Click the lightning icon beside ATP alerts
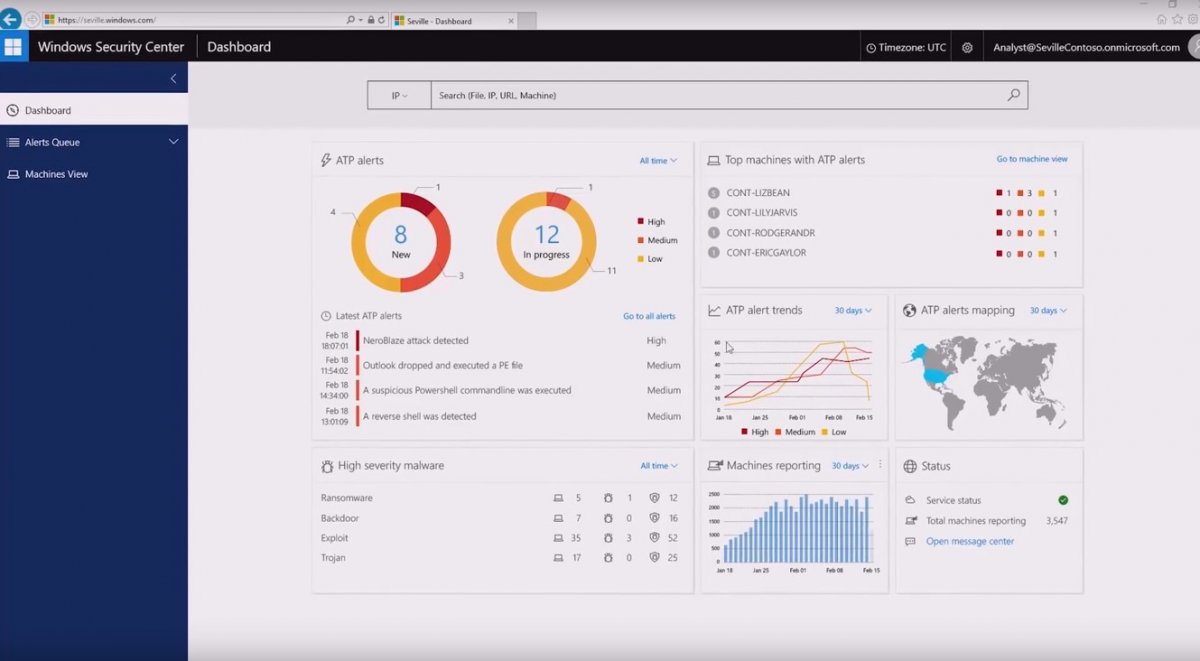 coord(326,160)
